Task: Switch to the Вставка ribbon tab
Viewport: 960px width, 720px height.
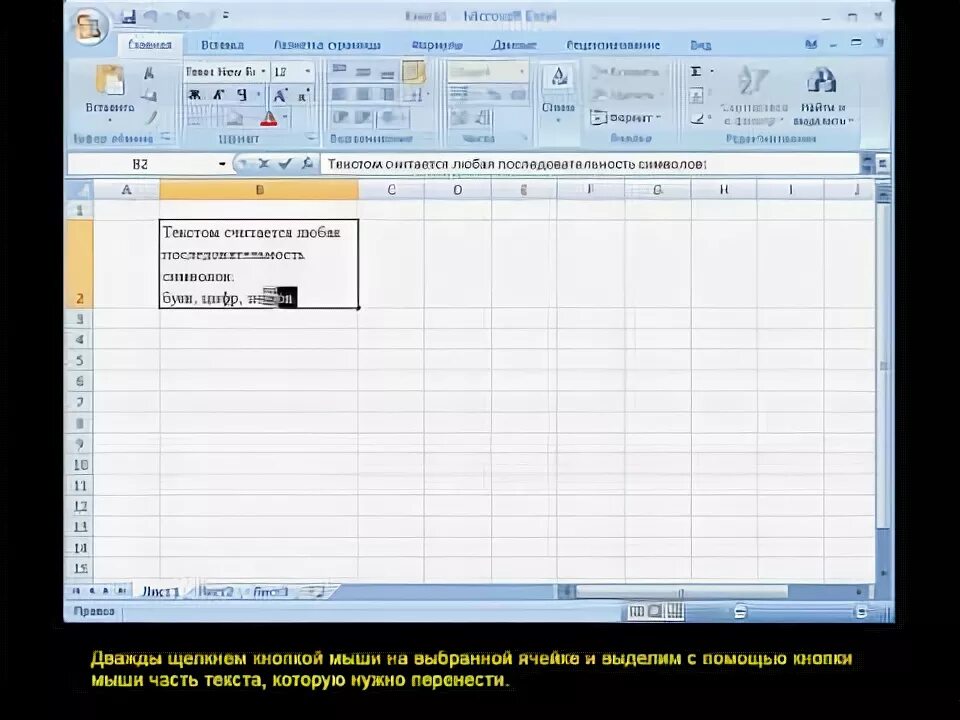Action: click(222, 45)
